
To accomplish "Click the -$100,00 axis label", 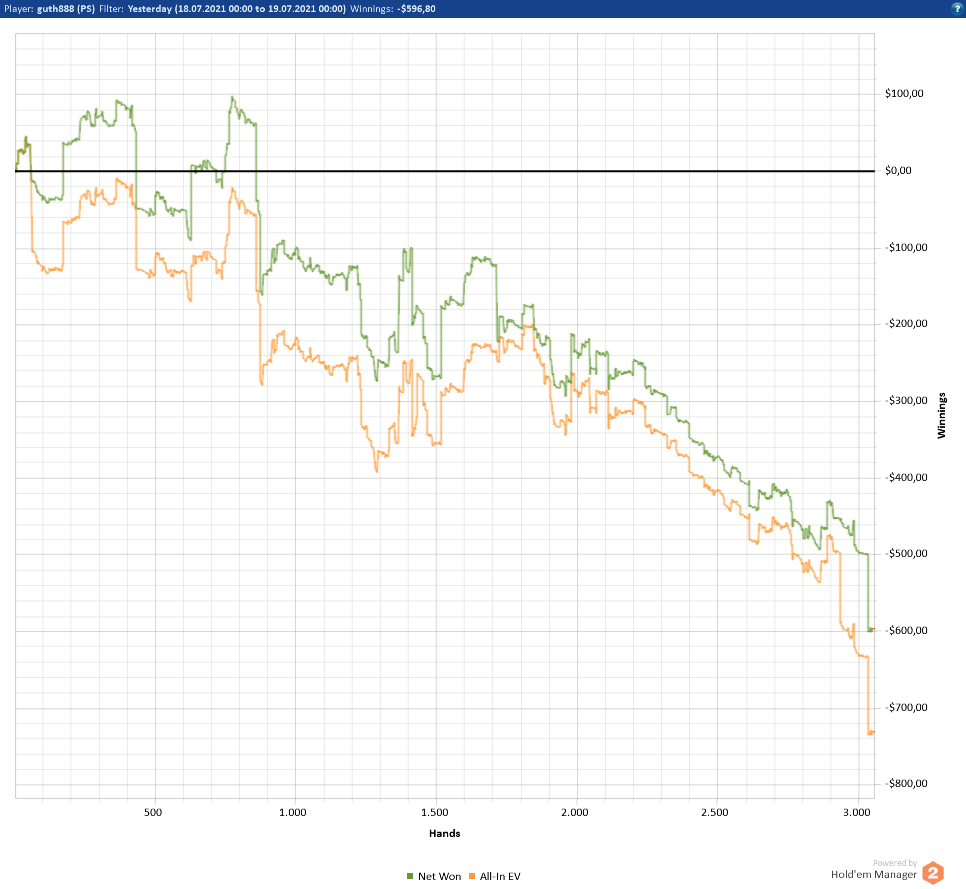I will tap(906, 248).
